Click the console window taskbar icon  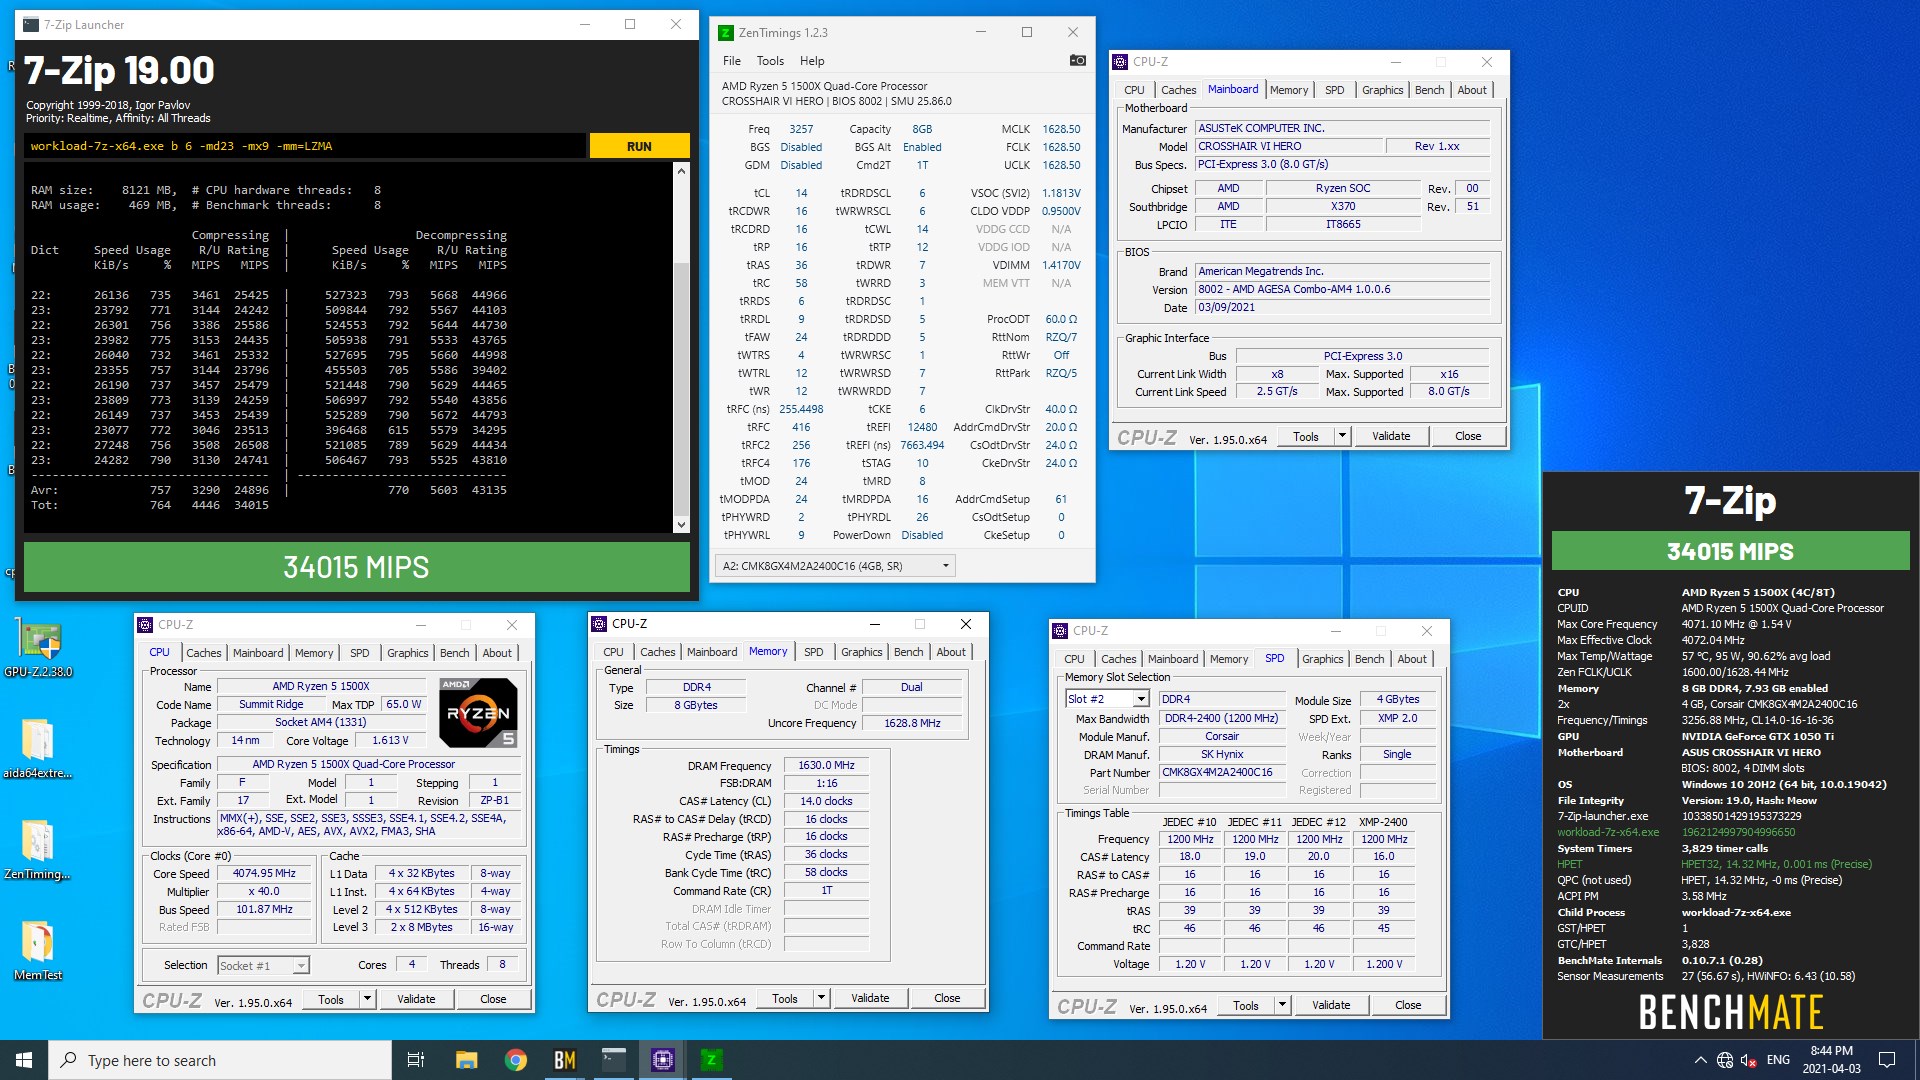(613, 1060)
